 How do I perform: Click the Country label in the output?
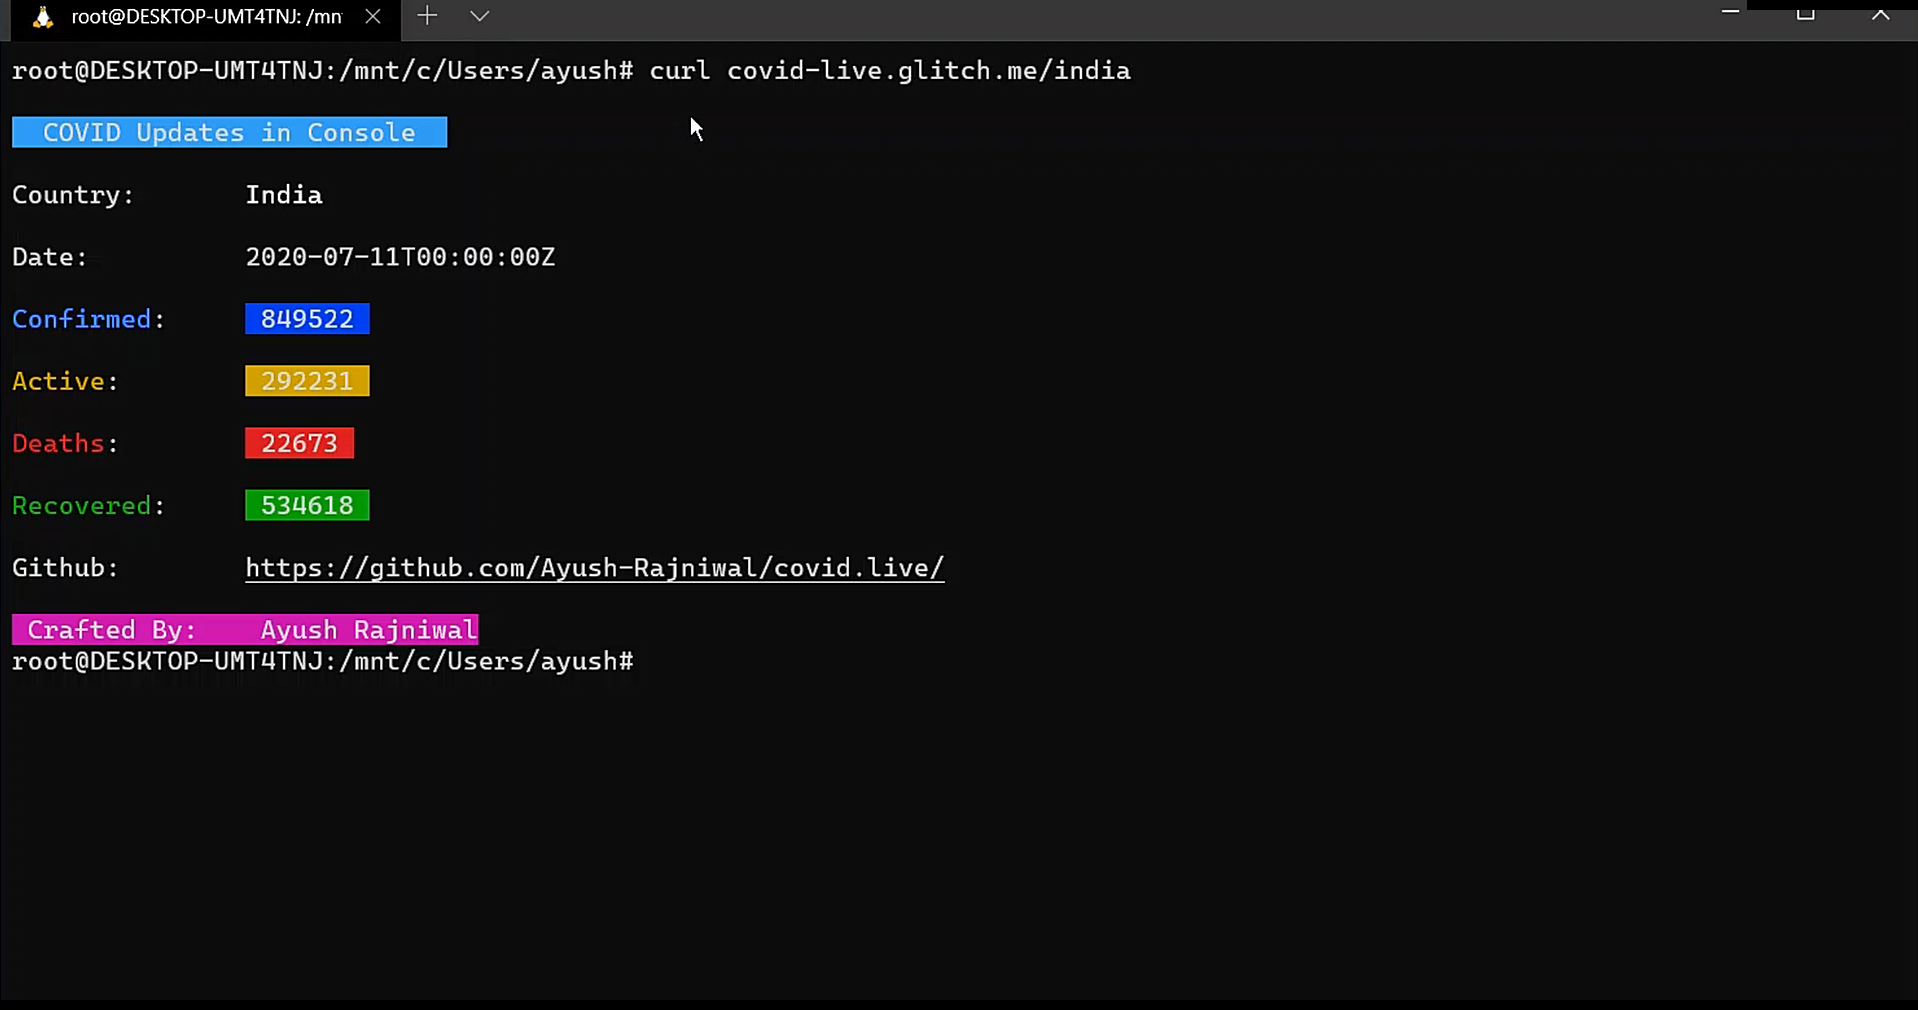pos(71,194)
